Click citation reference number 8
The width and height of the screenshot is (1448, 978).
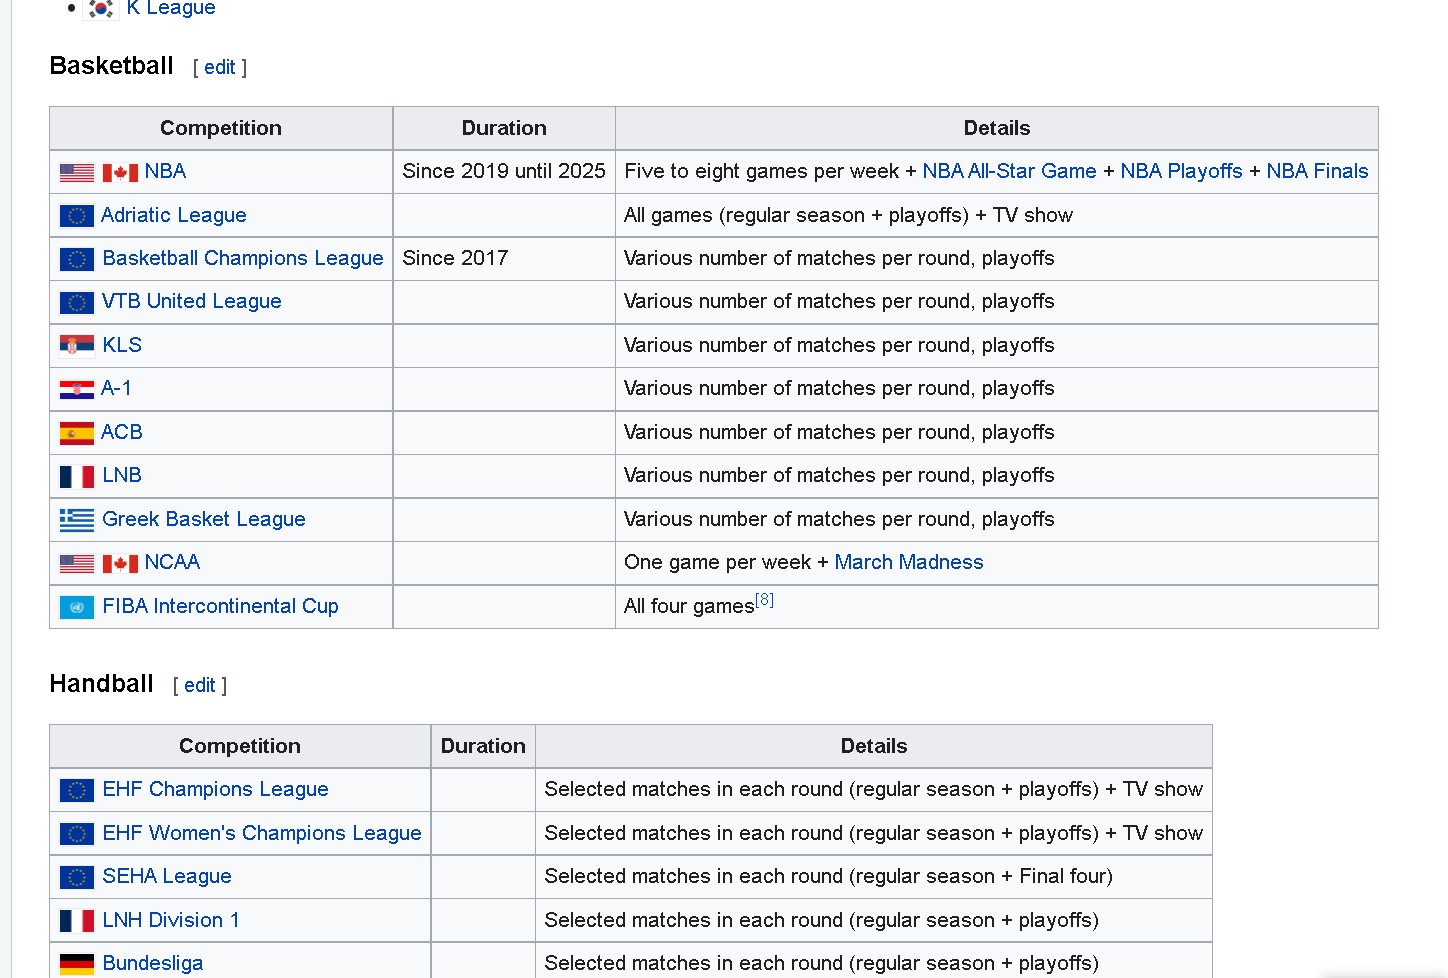[765, 600]
